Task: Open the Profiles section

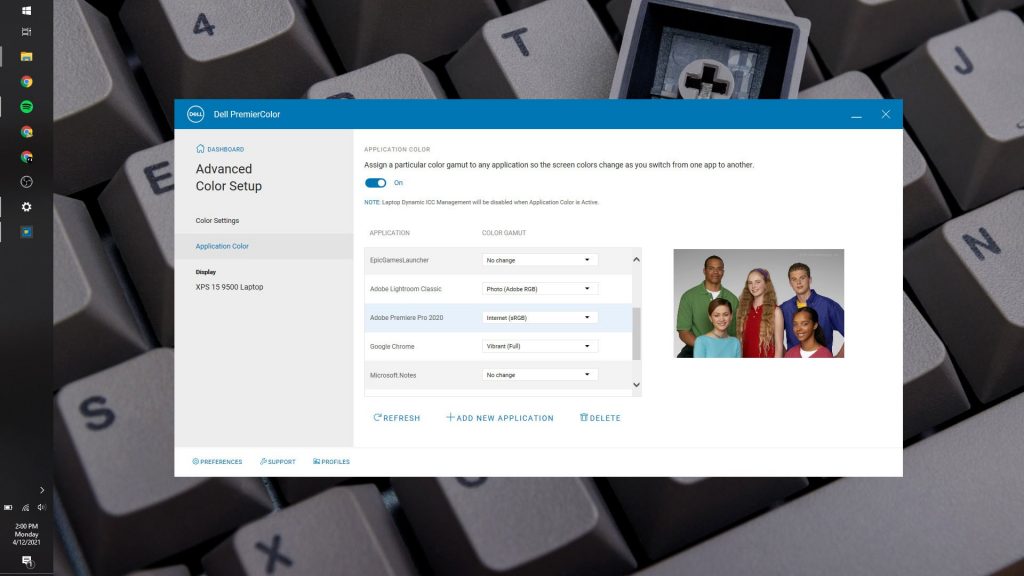Action: point(332,462)
